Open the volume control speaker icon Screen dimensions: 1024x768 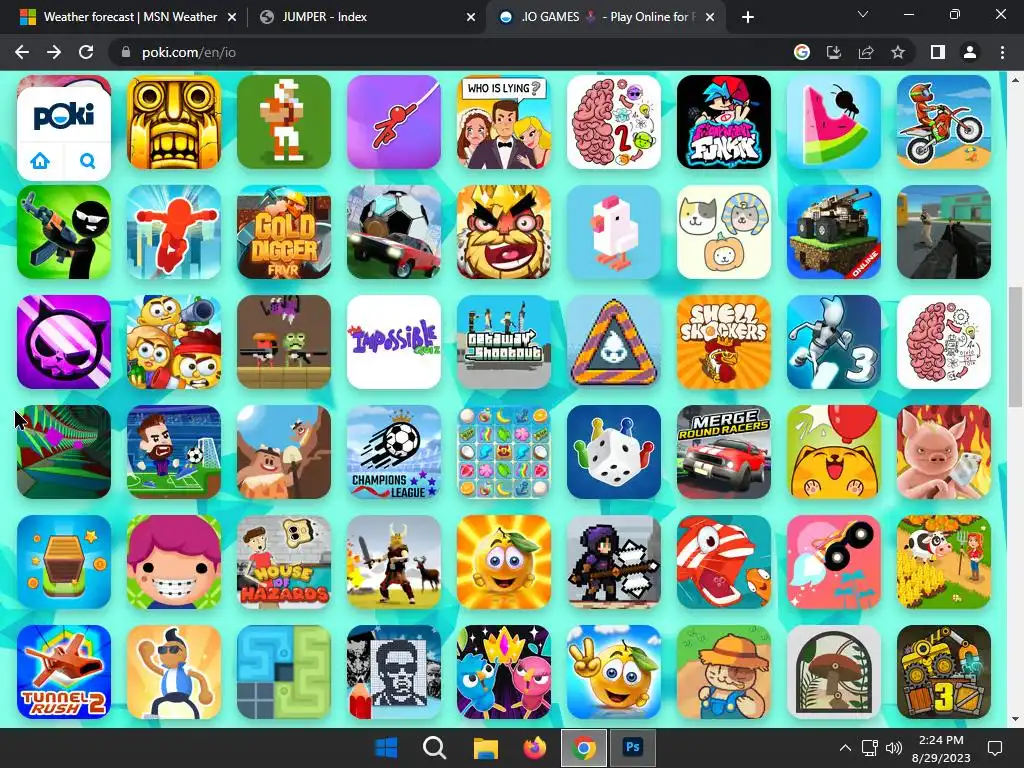pos(893,748)
